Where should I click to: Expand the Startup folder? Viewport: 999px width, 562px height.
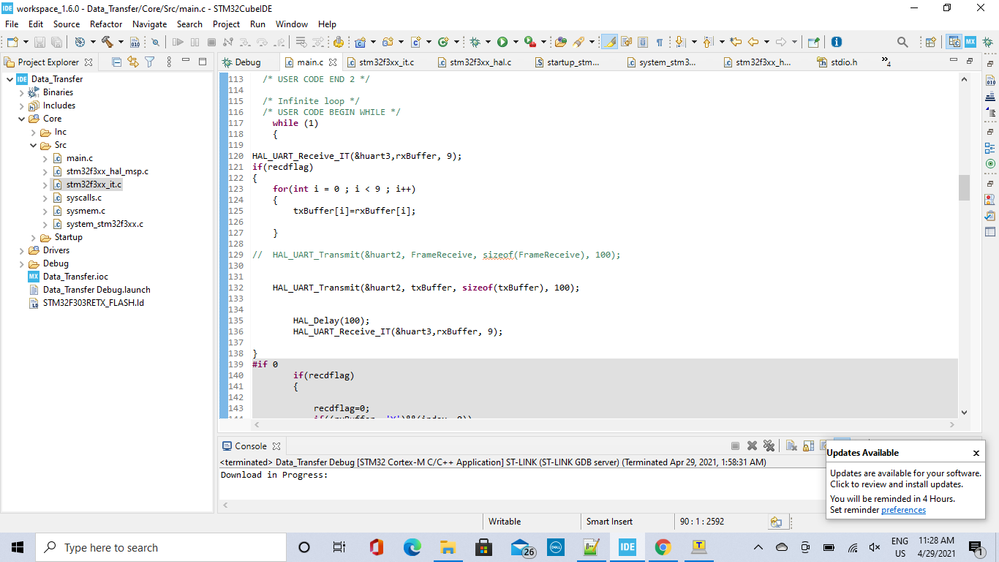(x=34, y=238)
